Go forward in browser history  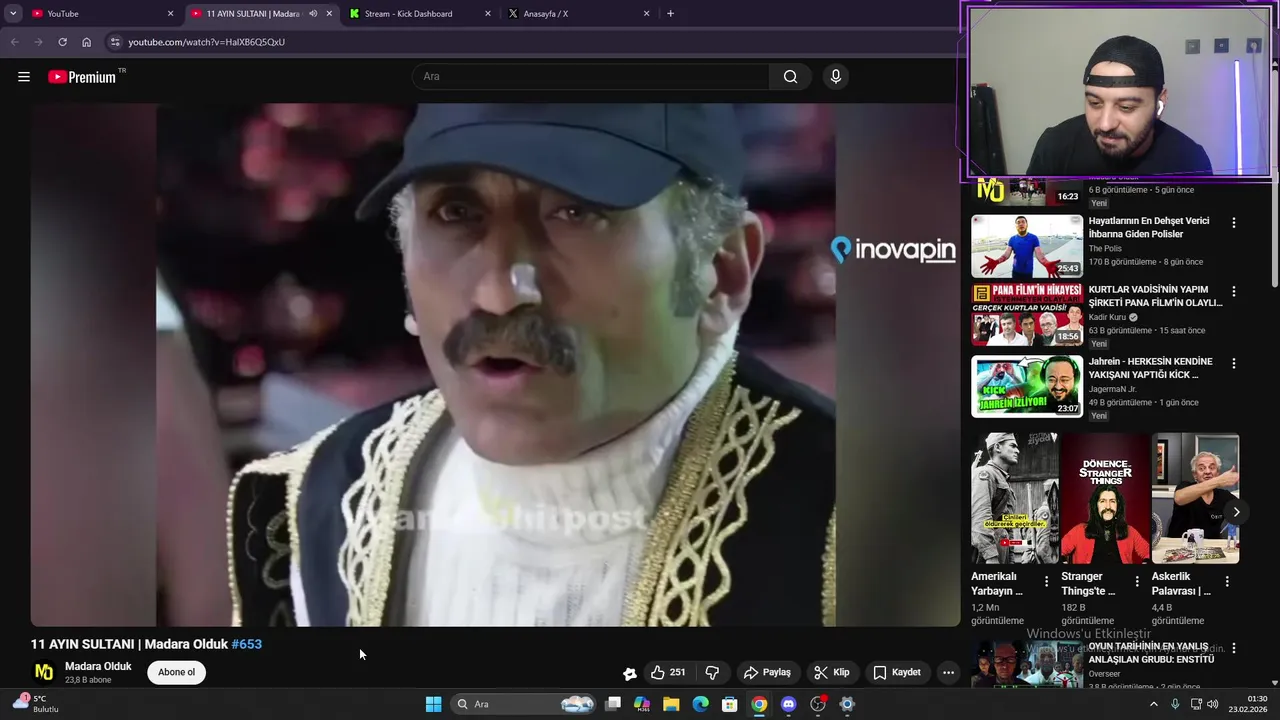click(x=38, y=42)
